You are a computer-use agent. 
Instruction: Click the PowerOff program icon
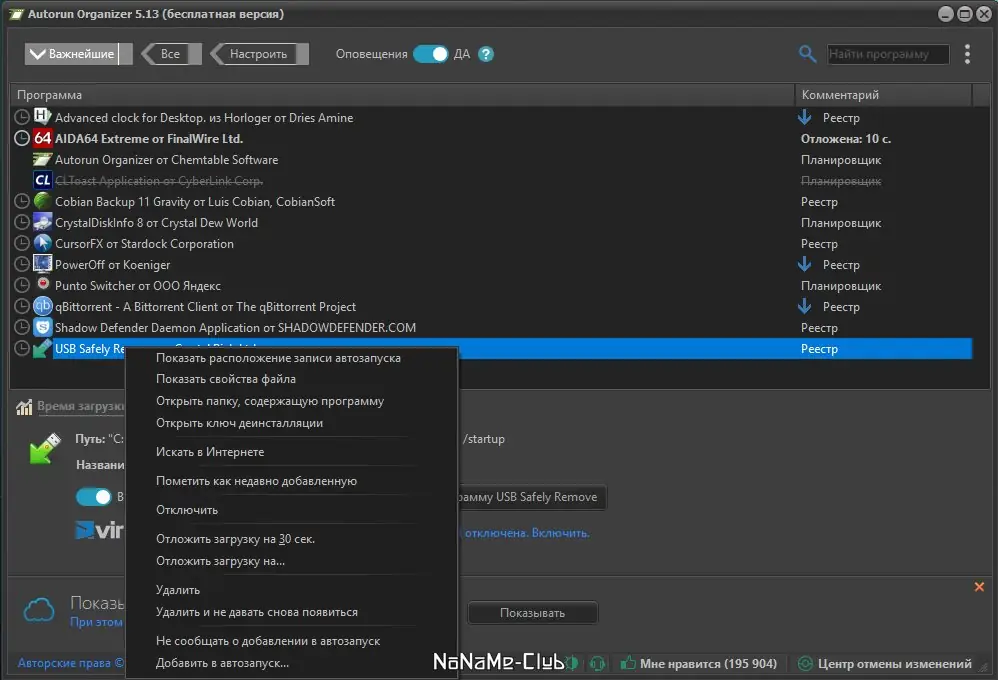coord(43,264)
